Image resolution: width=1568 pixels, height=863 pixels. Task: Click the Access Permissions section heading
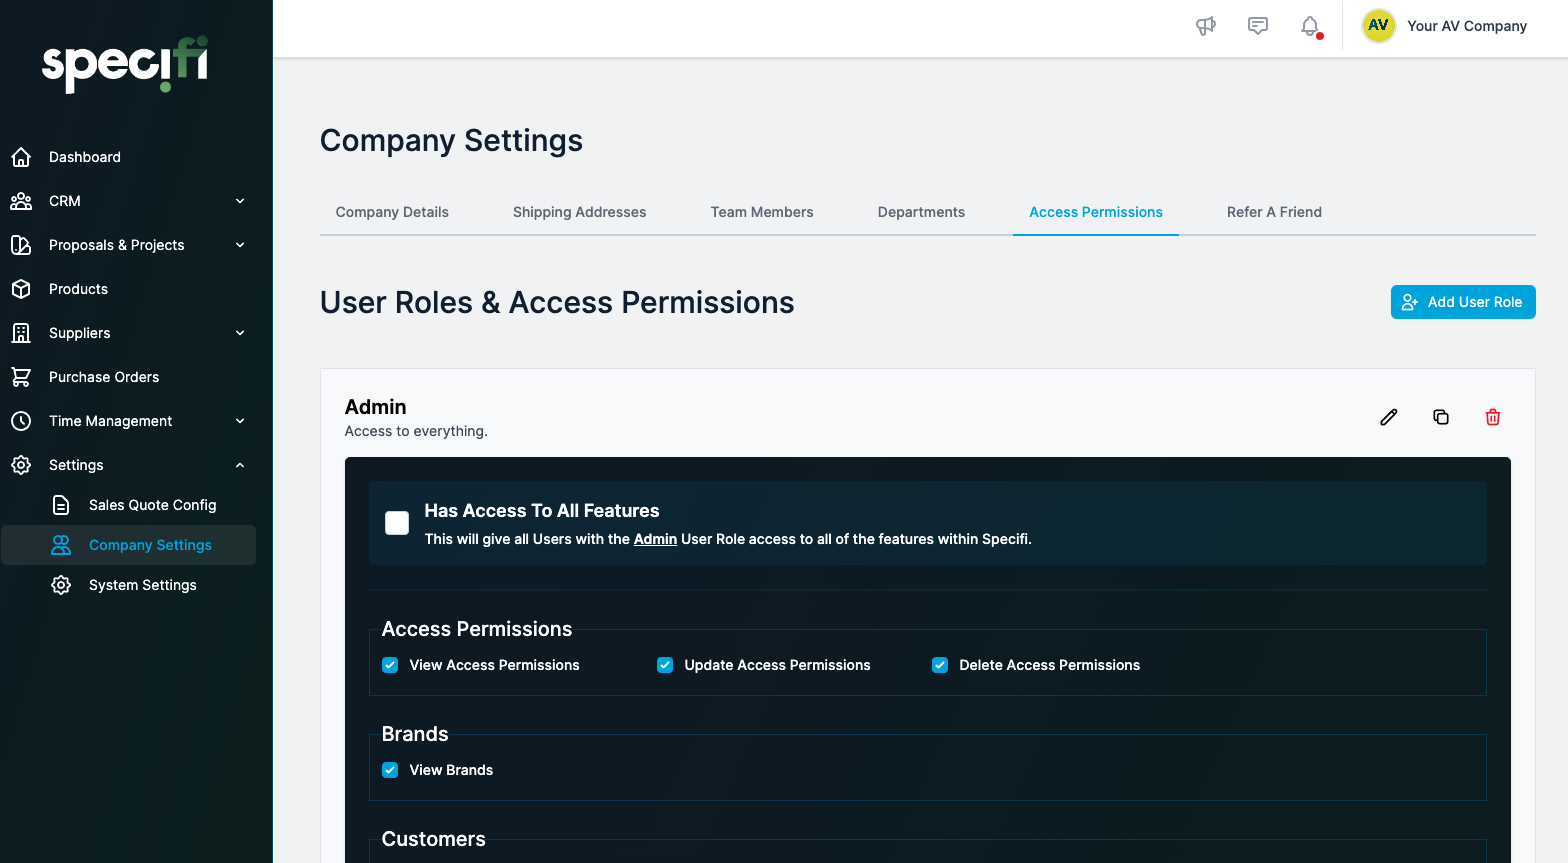[x=477, y=629]
